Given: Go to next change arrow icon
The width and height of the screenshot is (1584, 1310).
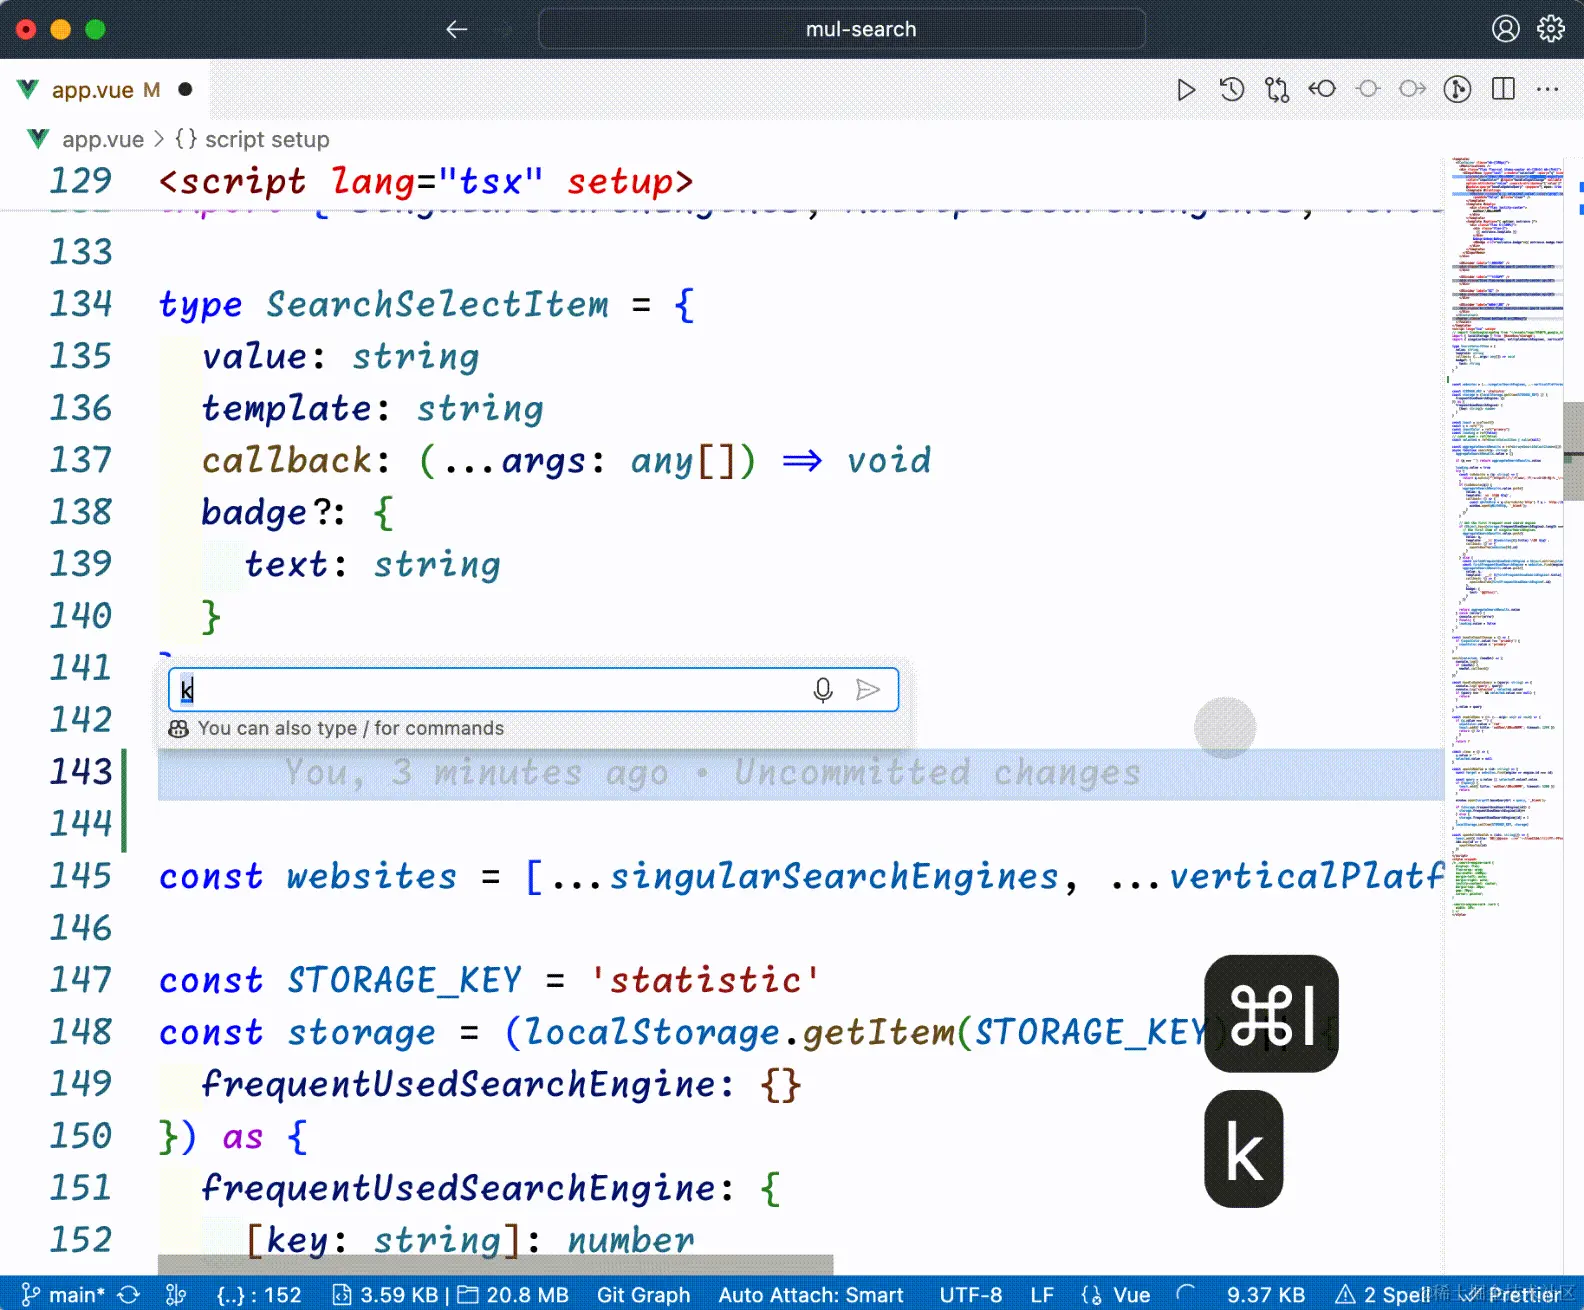Looking at the screenshot, I should point(1412,89).
